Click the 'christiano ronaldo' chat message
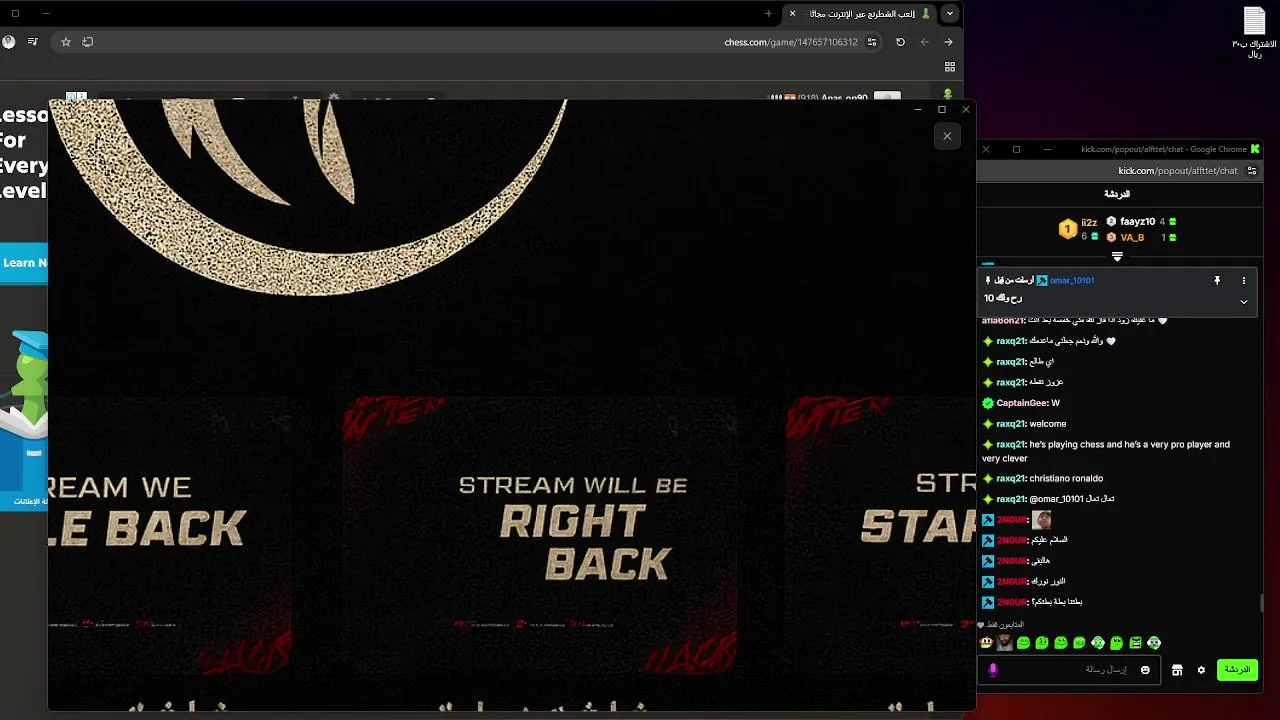 tap(1066, 478)
